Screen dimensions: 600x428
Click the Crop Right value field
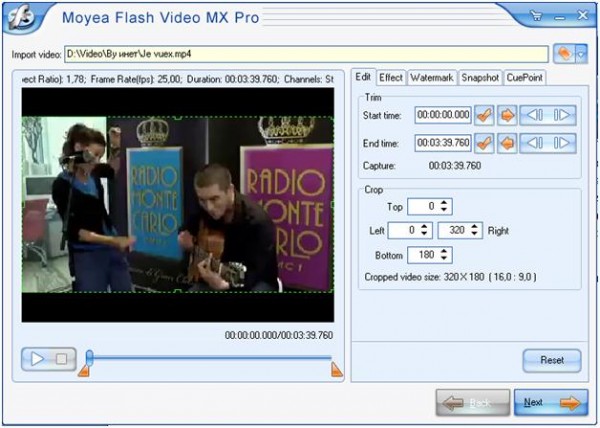pos(454,230)
